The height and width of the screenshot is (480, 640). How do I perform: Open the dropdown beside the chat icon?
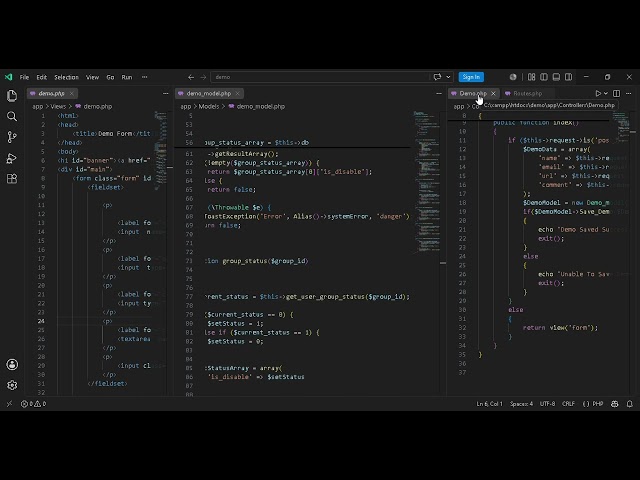pyautogui.click(x=448, y=77)
